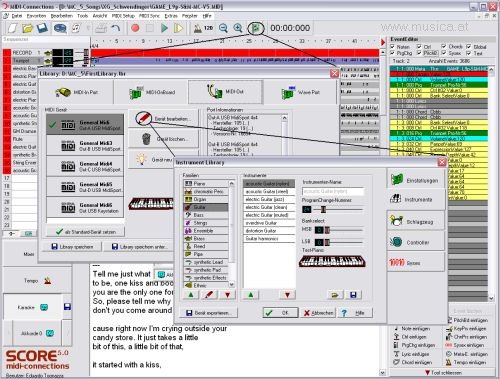The height and width of the screenshot is (379, 500).
Task: Click the metronome tempo icon in toolbar
Action: 198,28
